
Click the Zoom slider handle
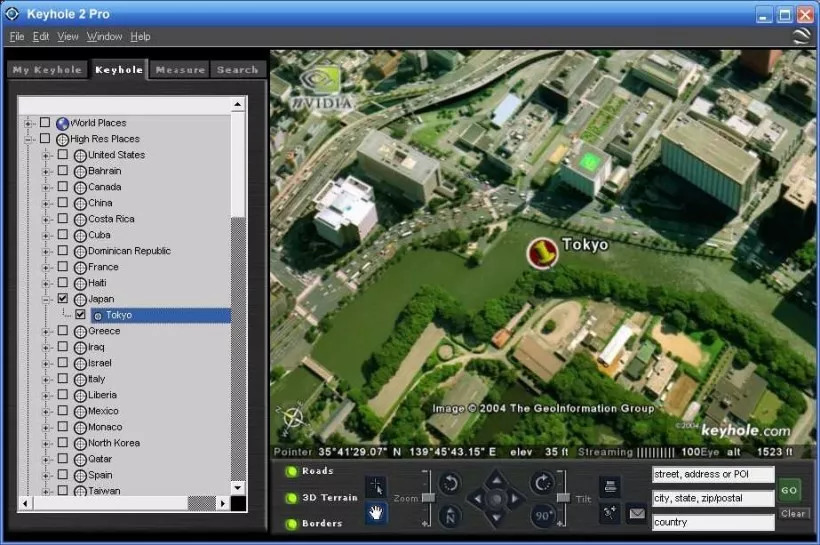click(428, 497)
